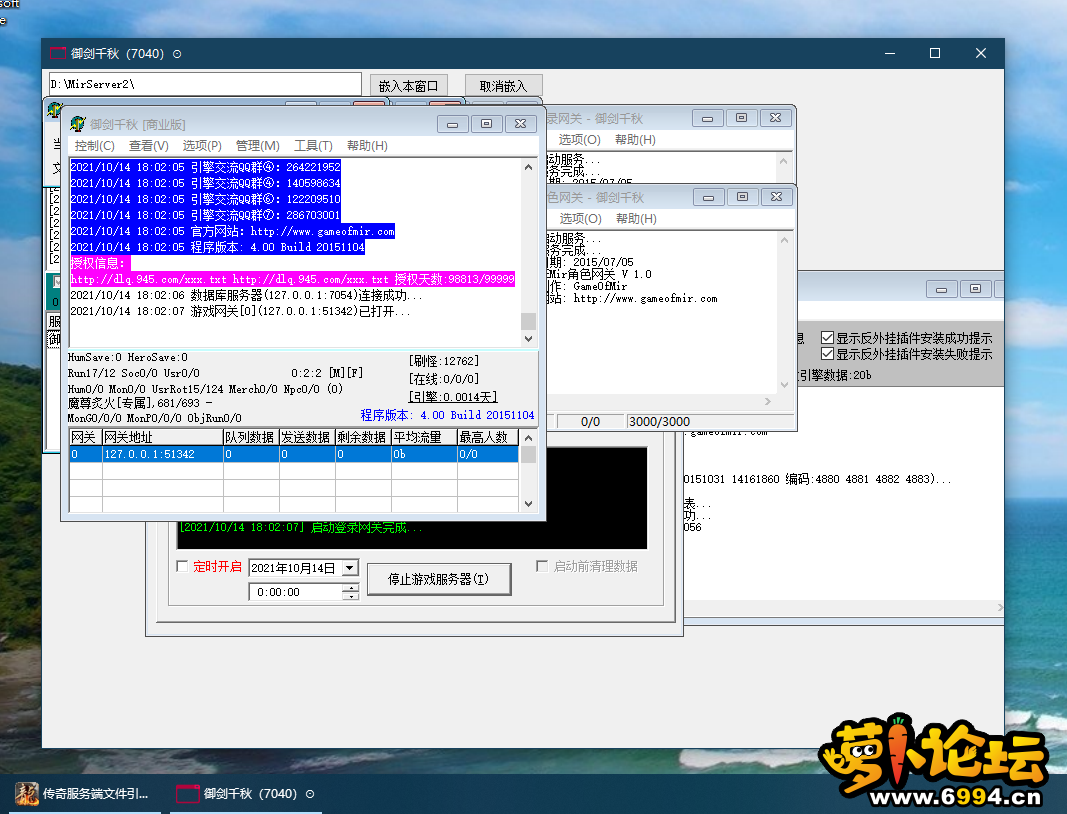Click the 御剑千秋 [商业版] window app icon

click(78, 124)
